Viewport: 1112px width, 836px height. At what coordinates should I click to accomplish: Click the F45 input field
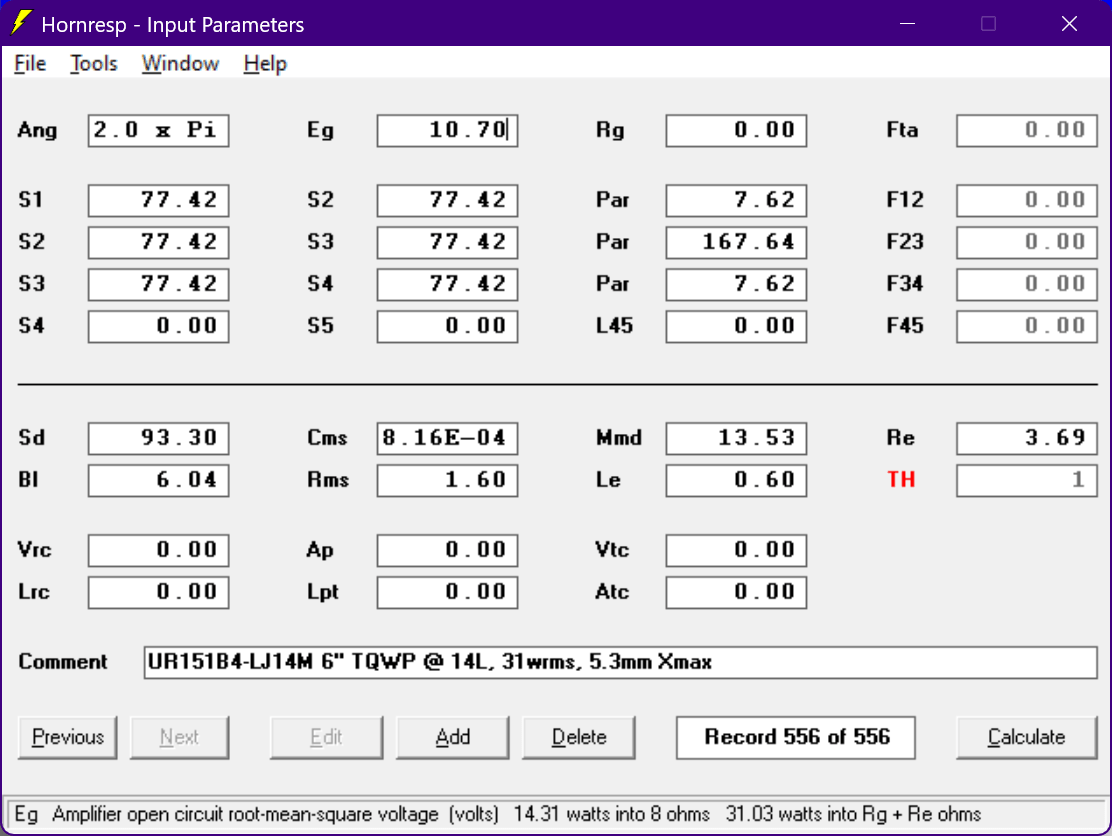coord(1026,326)
